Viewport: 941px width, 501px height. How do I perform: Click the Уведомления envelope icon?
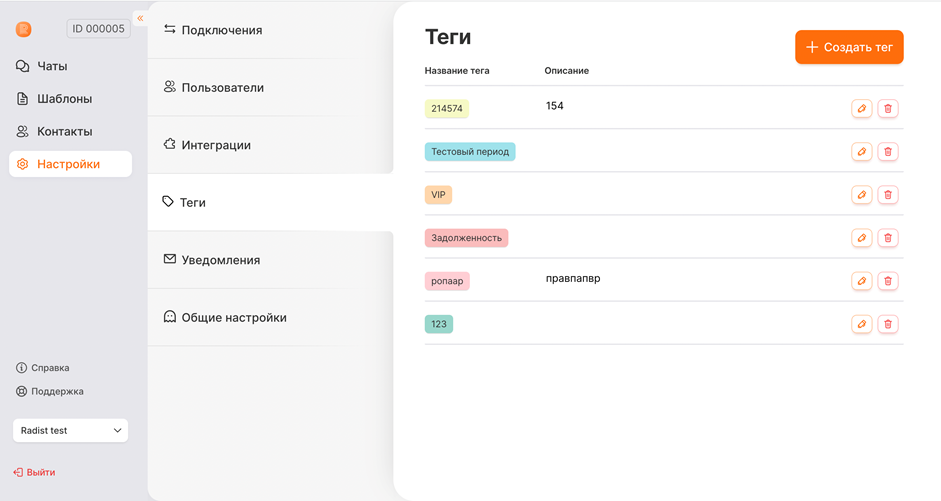(x=170, y=259)
